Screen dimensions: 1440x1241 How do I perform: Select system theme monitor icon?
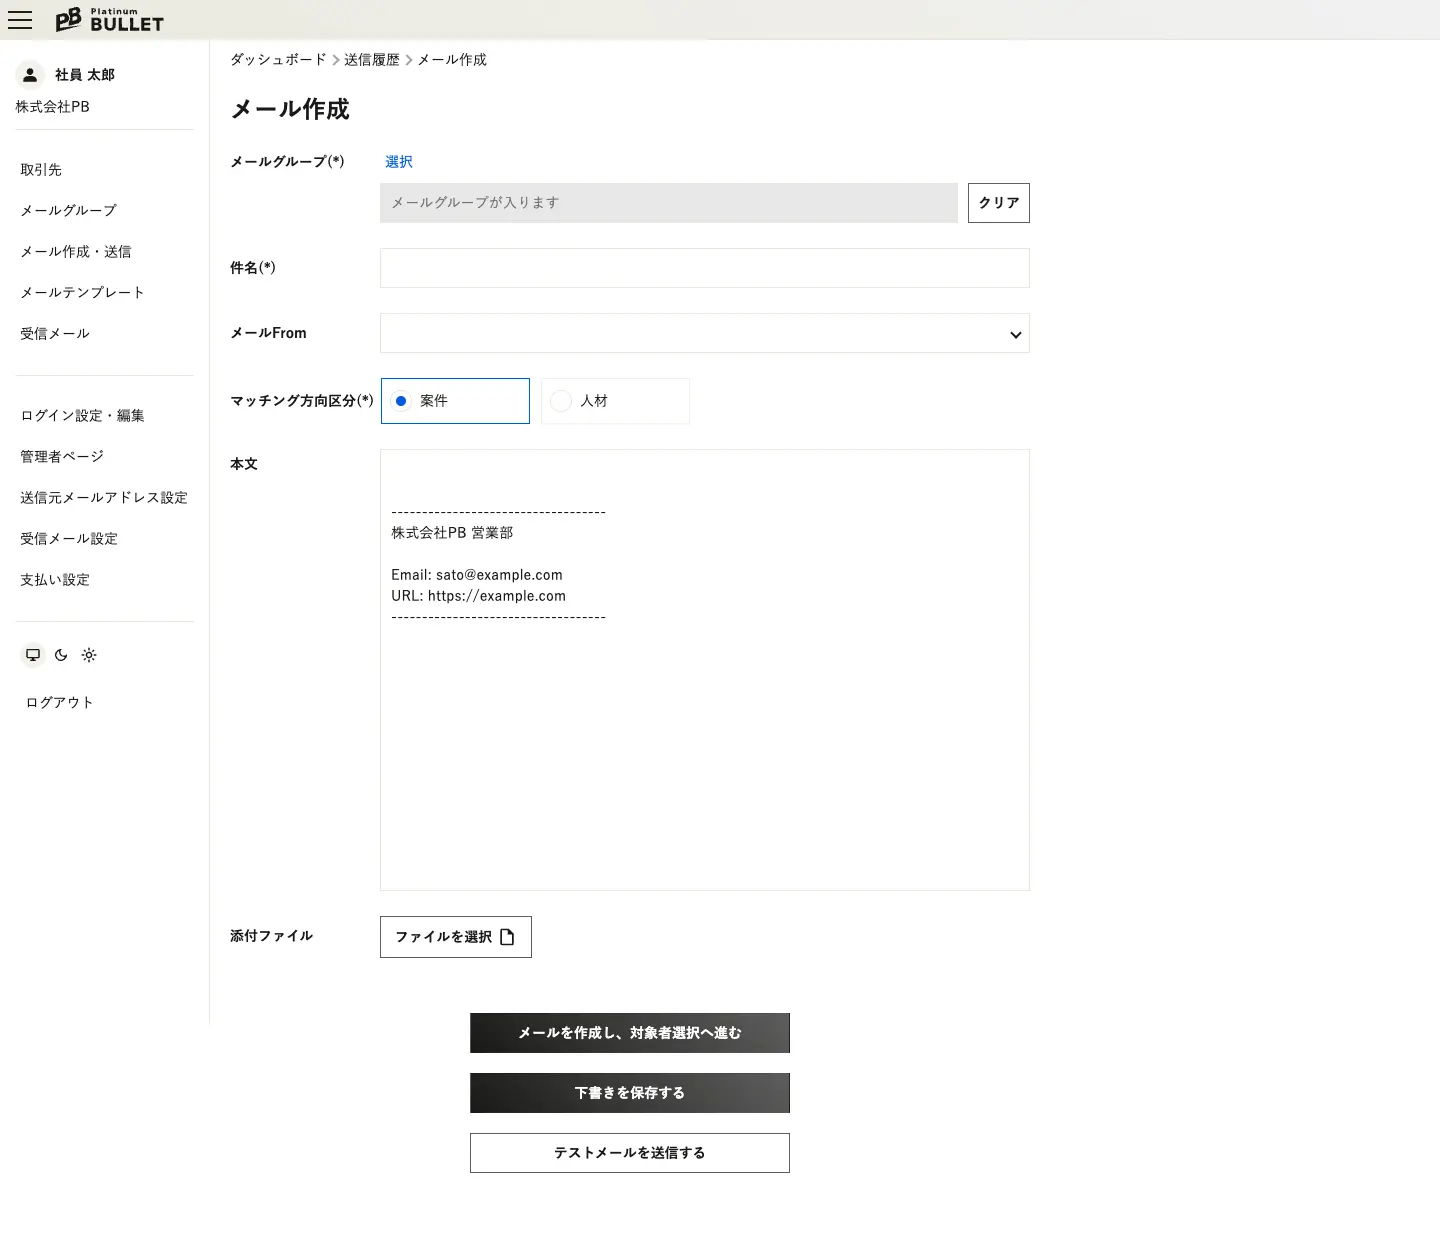[x=33, y=655]
